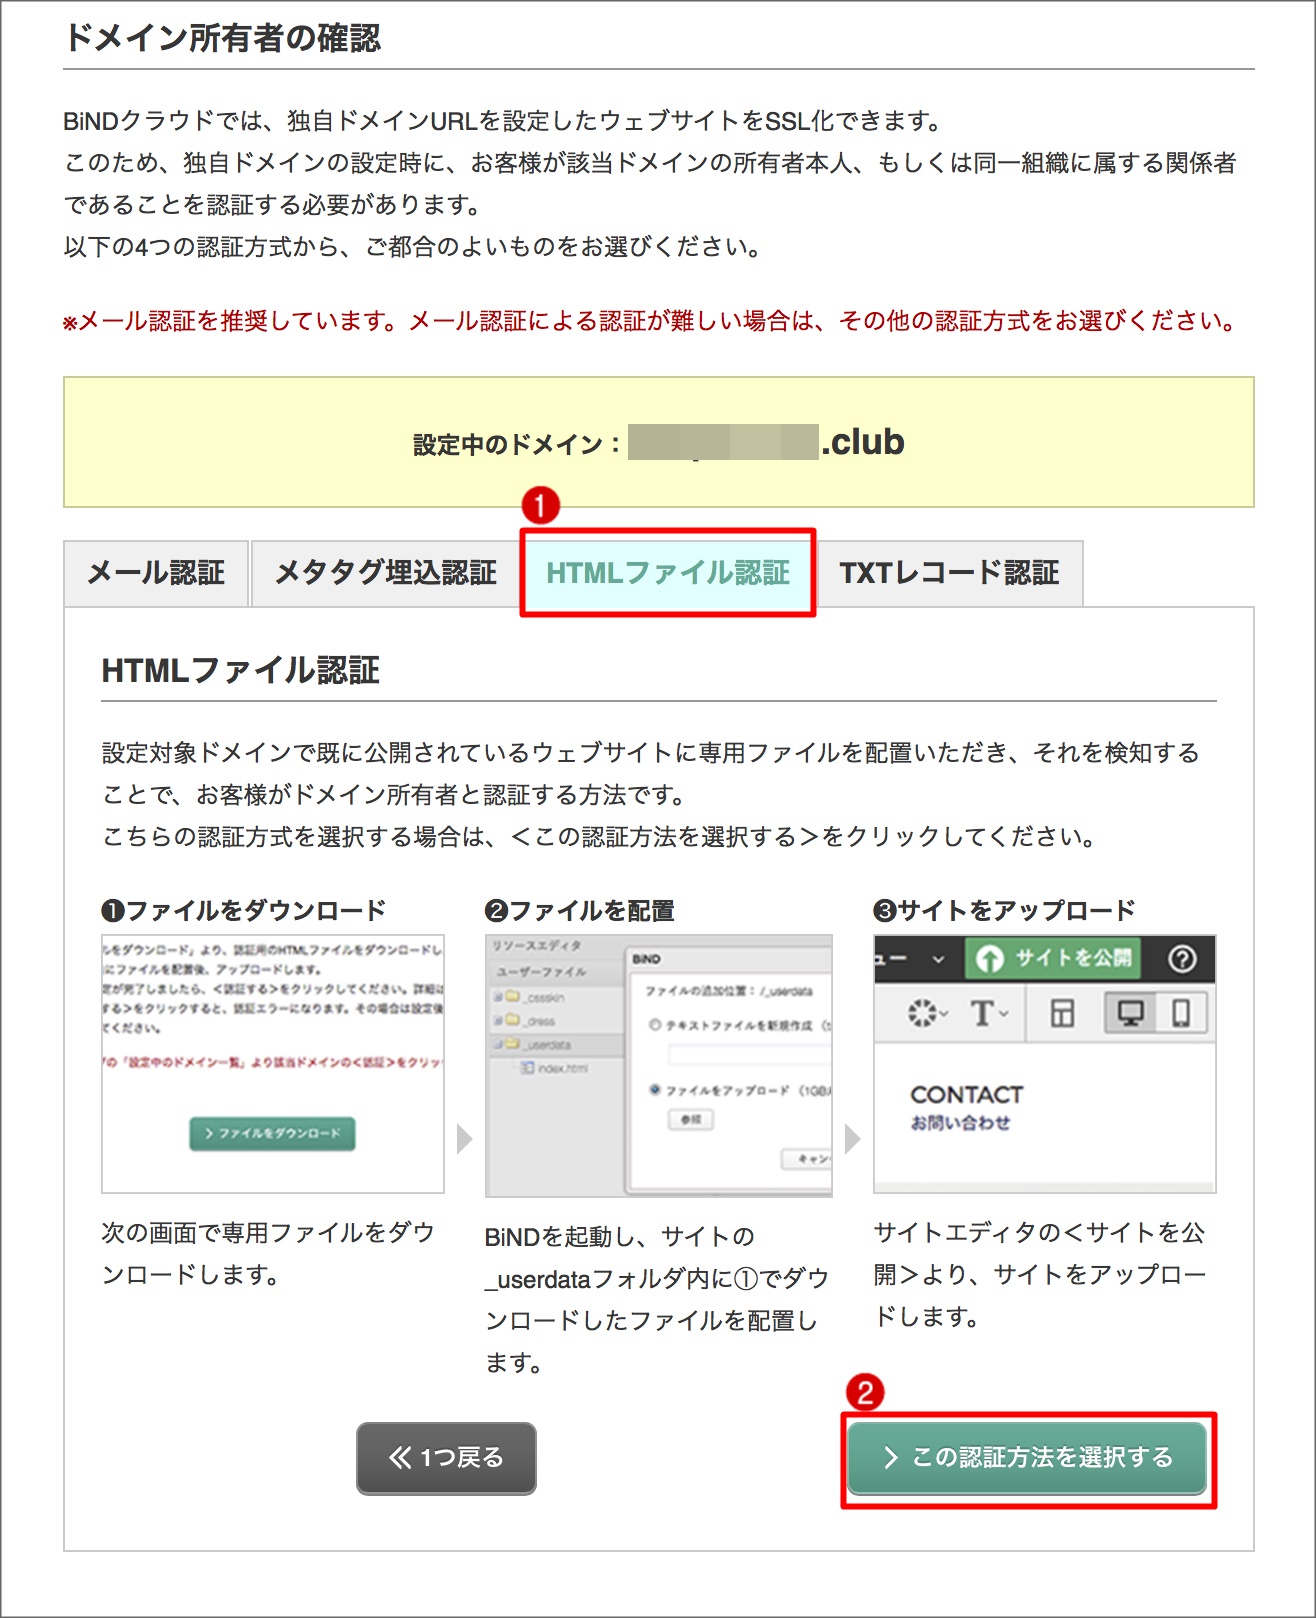Click the ❶ファイルをダウンロード step title
The image size is (1316, 1618).
pyautogui.click(x=244, y=910)
